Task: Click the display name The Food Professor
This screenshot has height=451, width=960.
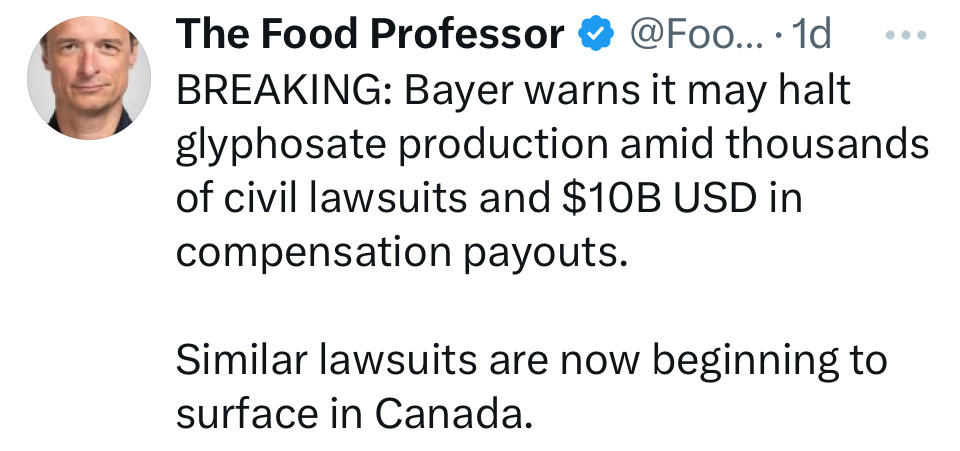Action: (x=370, y=36)
